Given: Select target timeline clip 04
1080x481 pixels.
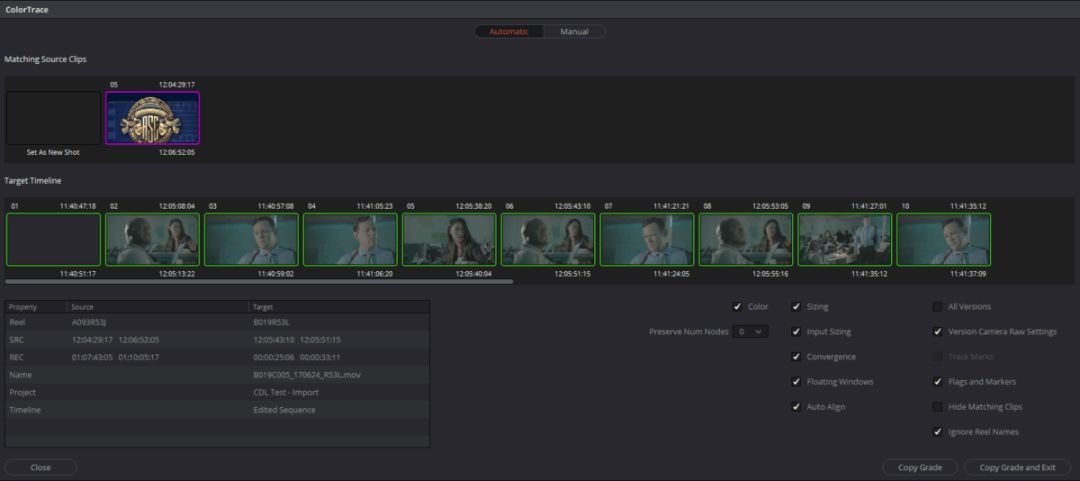Looking at the screenshot, I should click(x=350, y=239).
